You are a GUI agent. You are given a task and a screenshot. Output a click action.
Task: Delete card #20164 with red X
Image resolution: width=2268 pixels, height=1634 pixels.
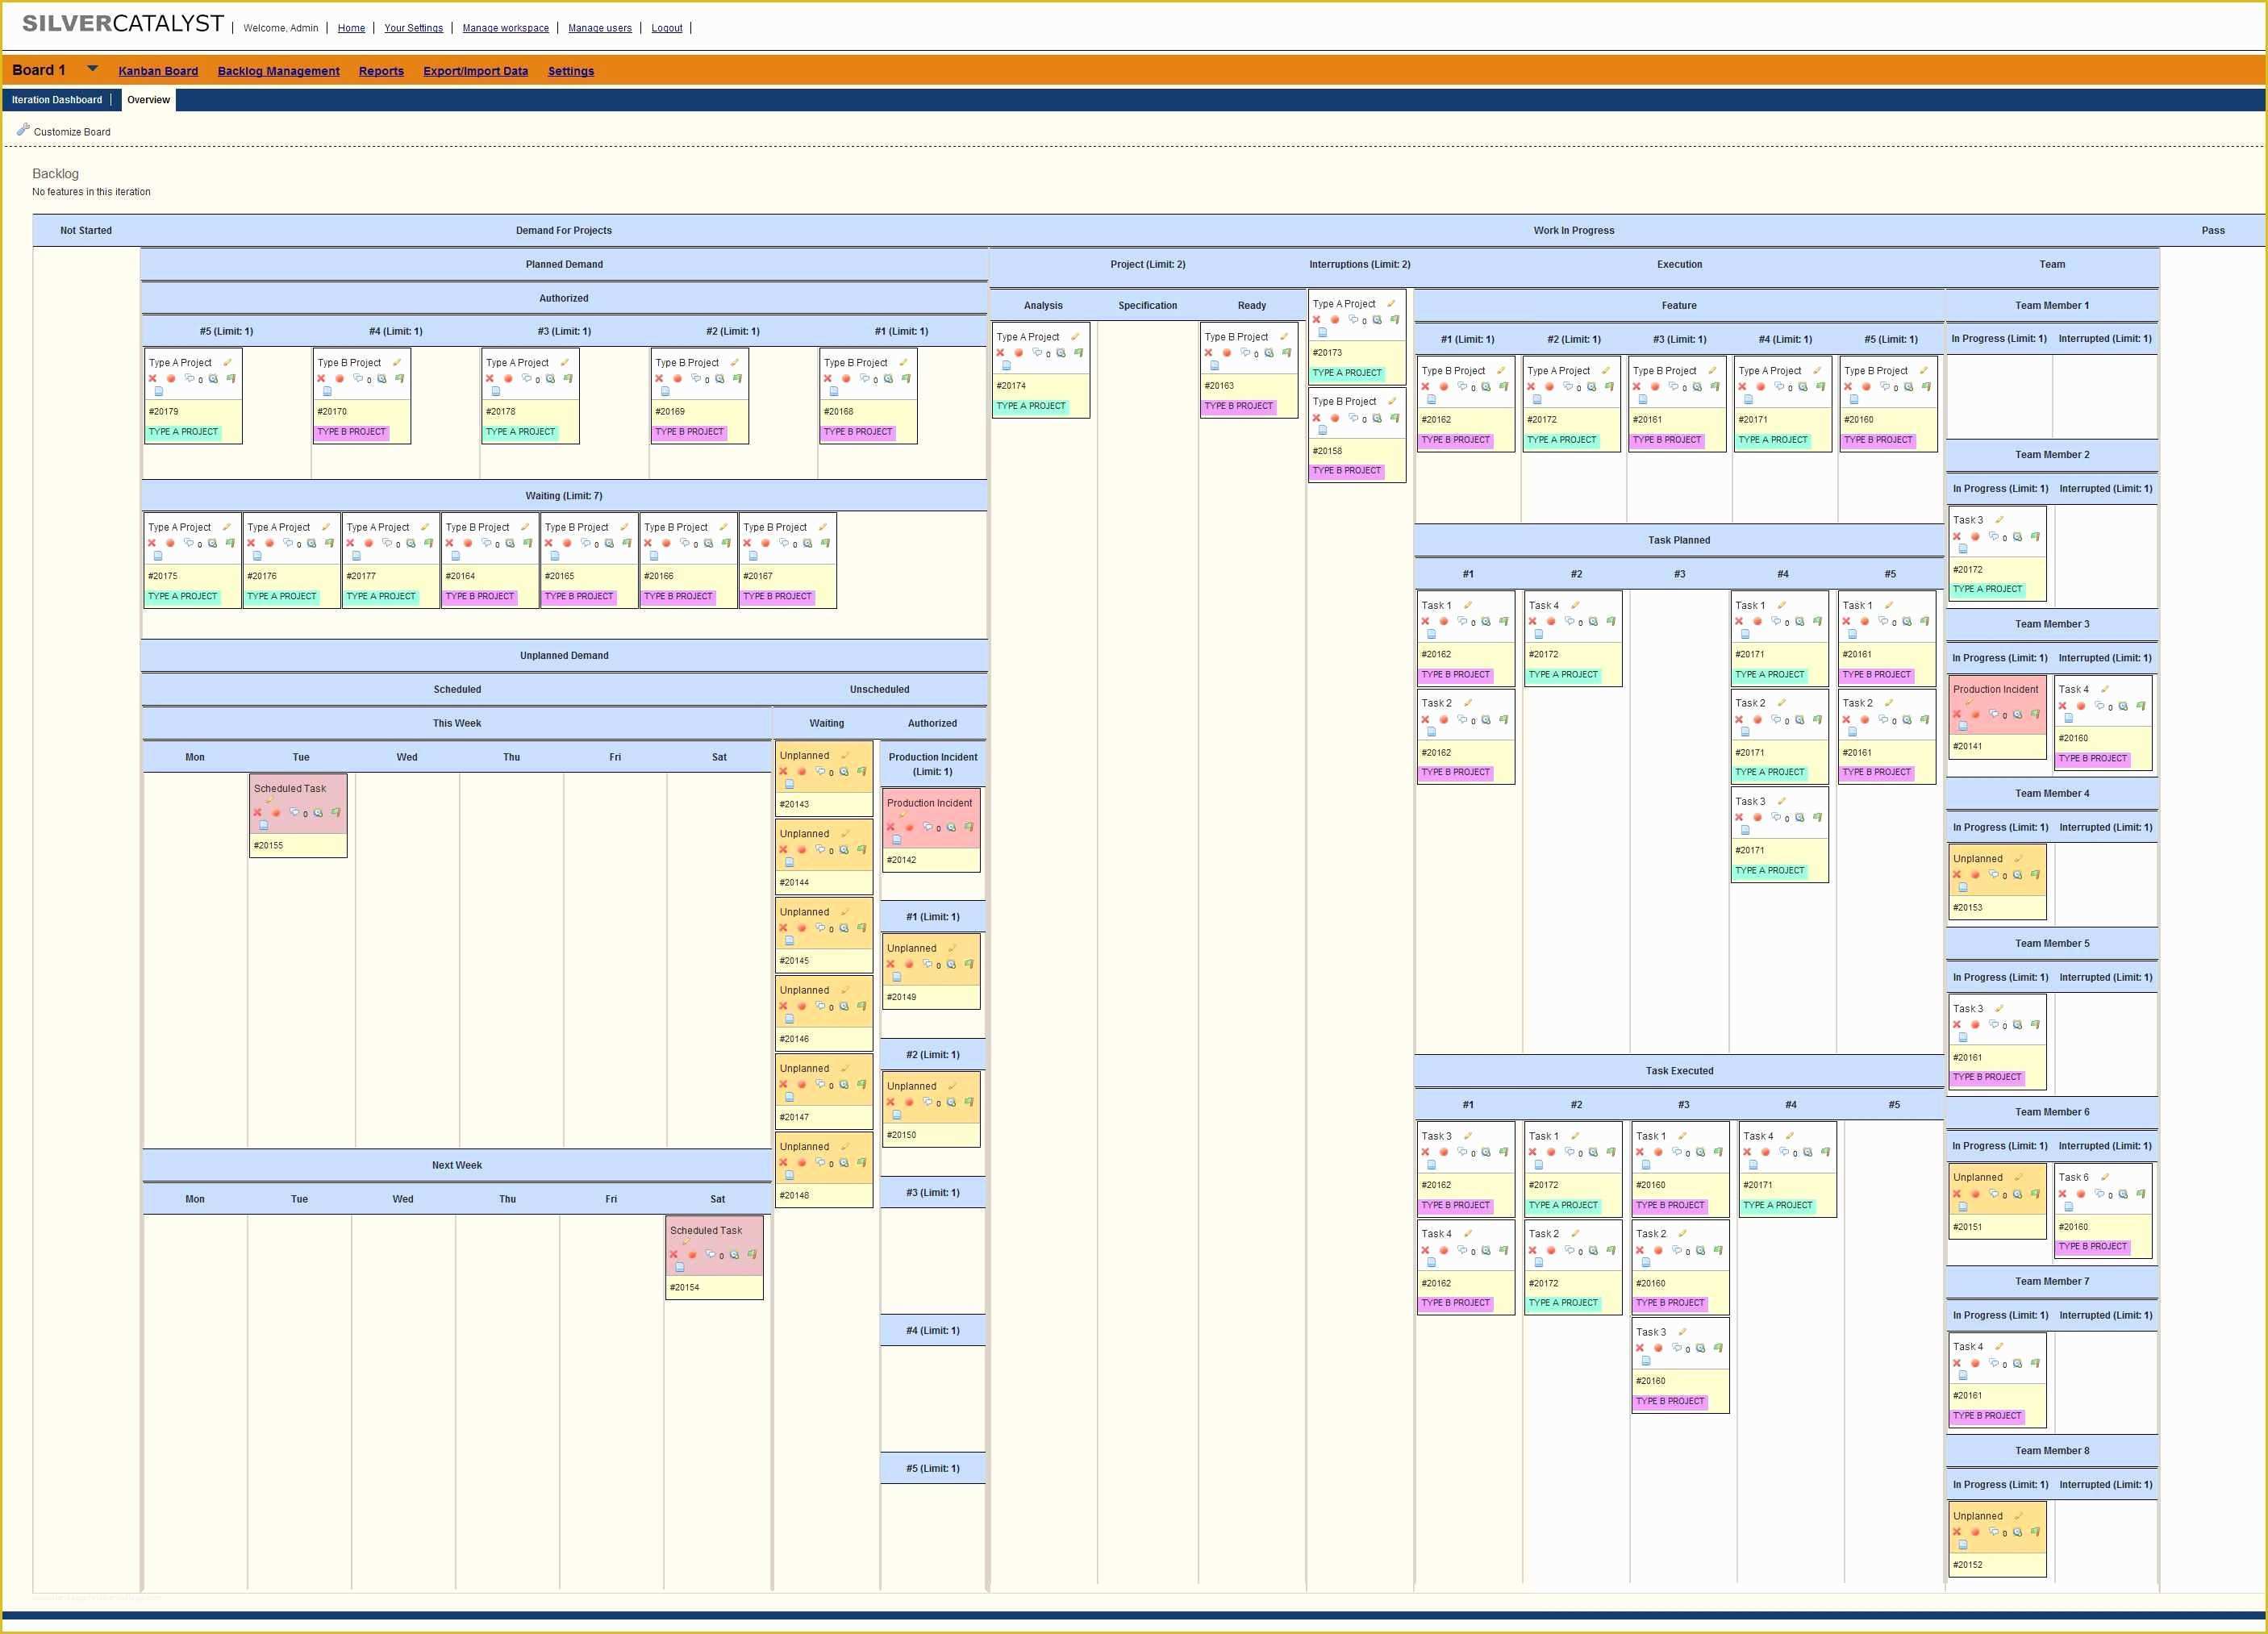point(449,543)
